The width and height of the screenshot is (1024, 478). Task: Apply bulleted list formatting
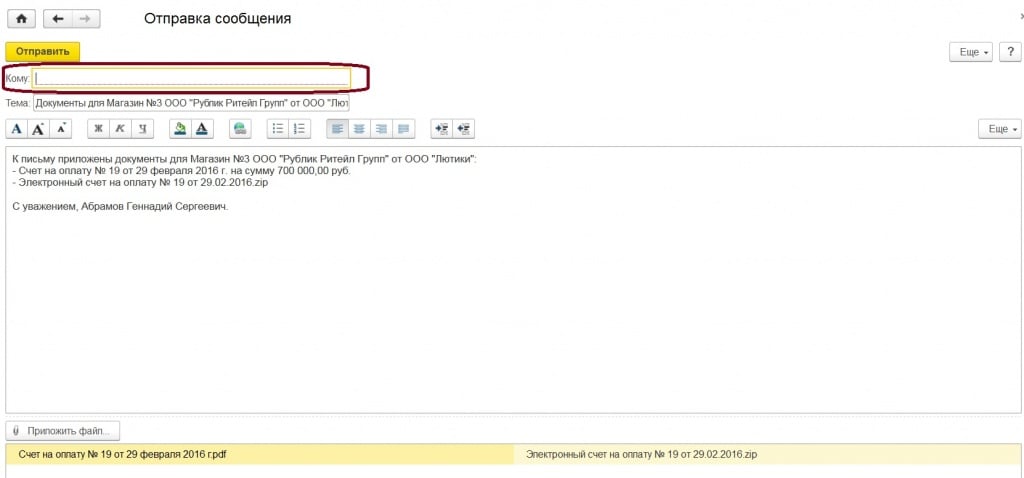coord(278,129)
